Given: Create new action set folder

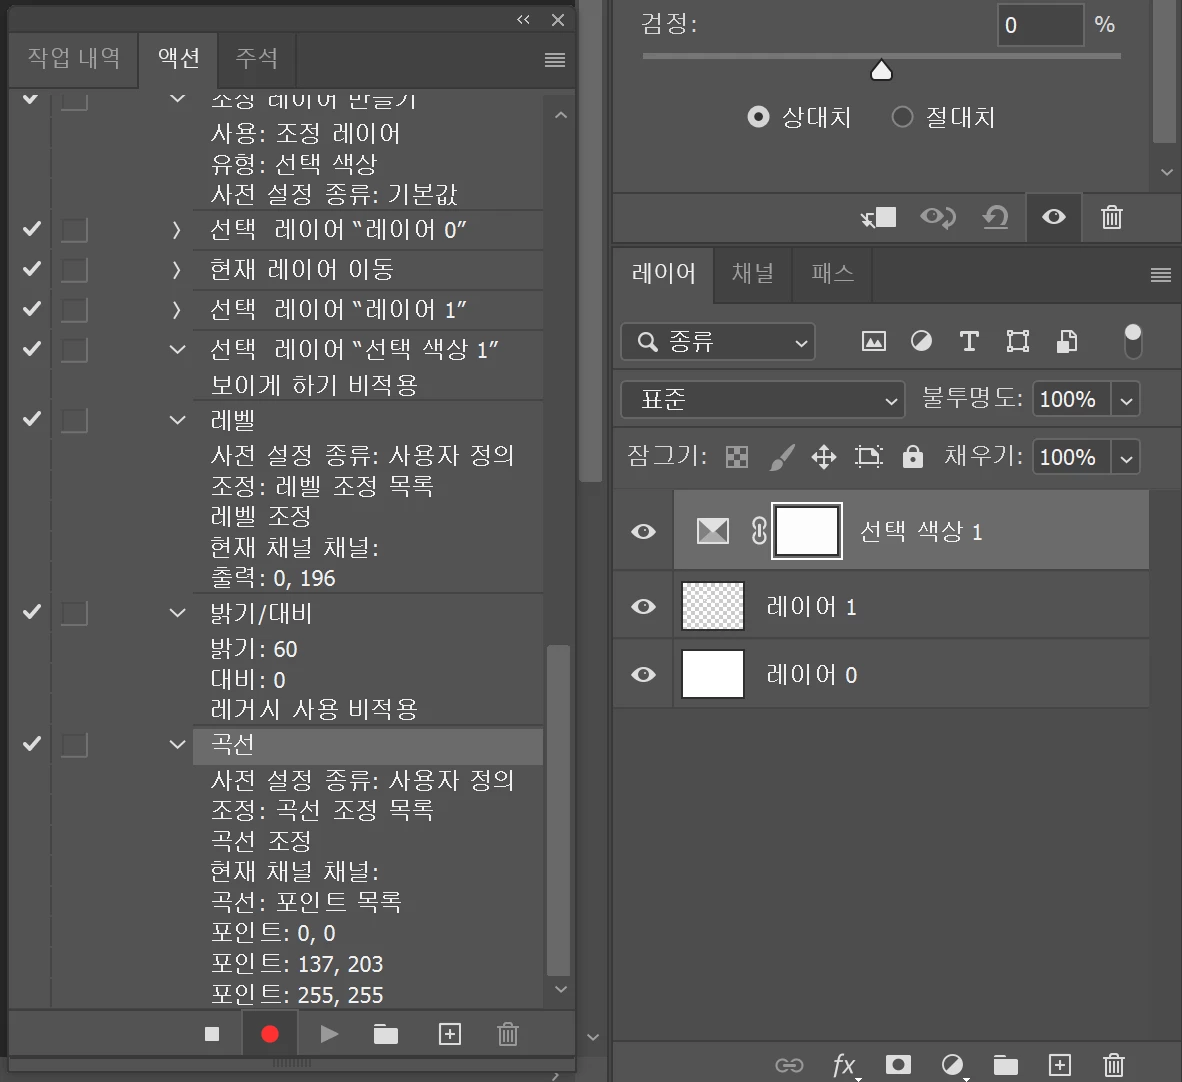Looking at the screenshot, I should tap(386, 1034).
